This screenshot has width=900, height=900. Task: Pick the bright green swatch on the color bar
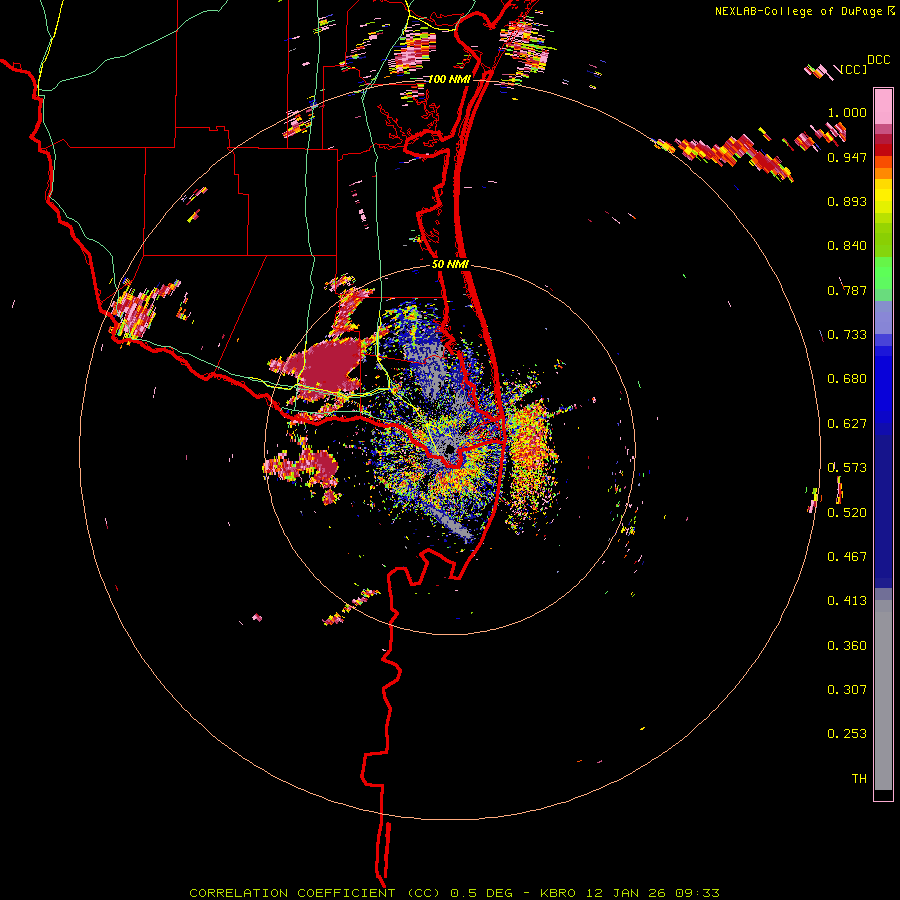pos(883,273)
